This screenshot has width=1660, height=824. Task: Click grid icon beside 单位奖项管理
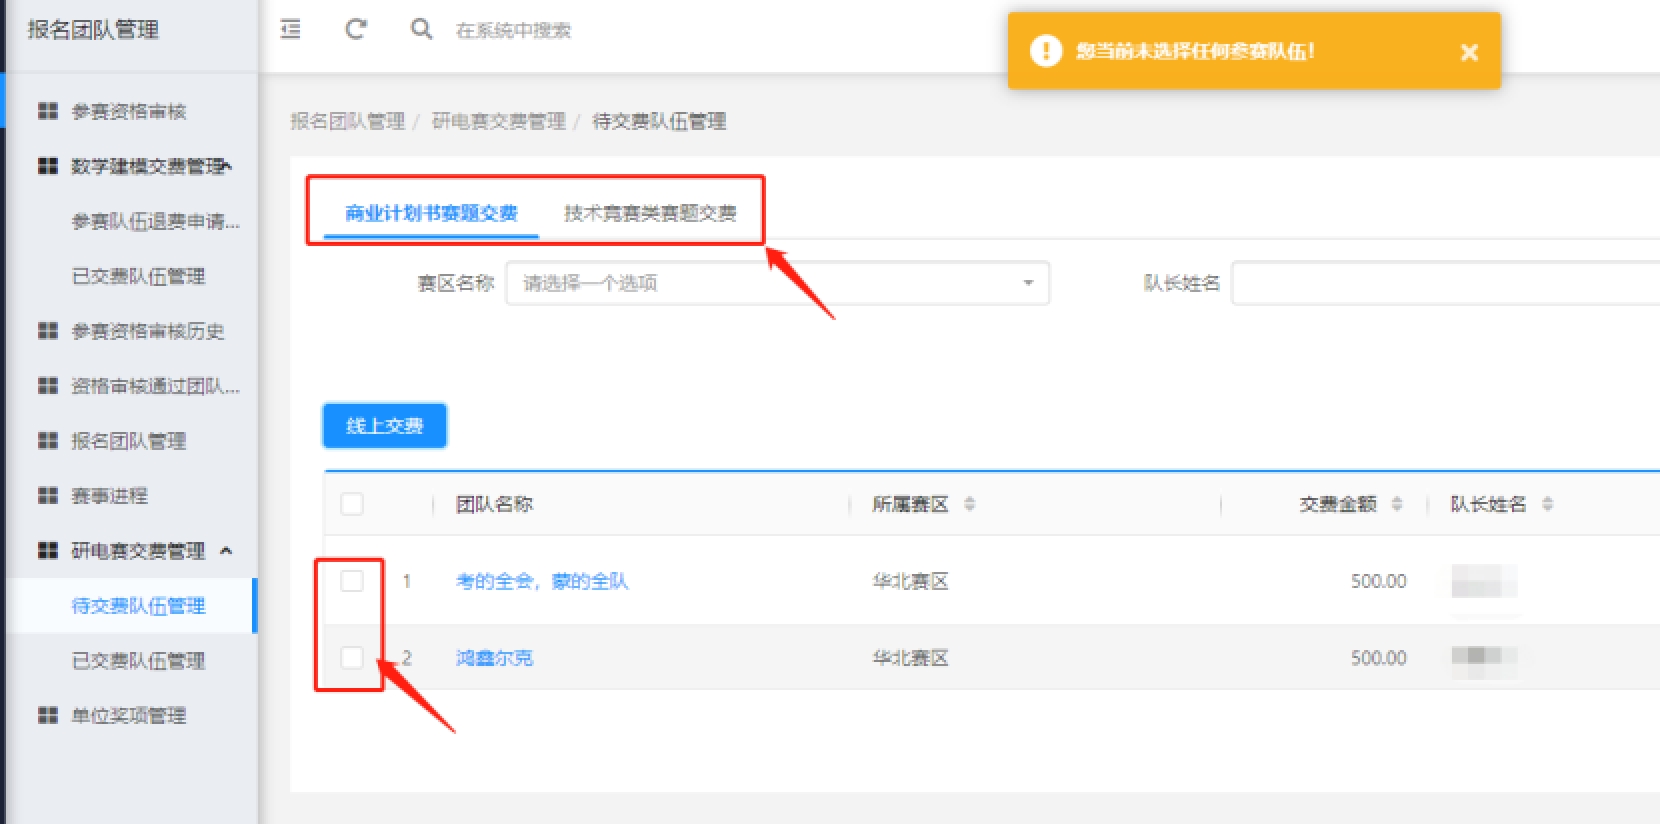47,715
